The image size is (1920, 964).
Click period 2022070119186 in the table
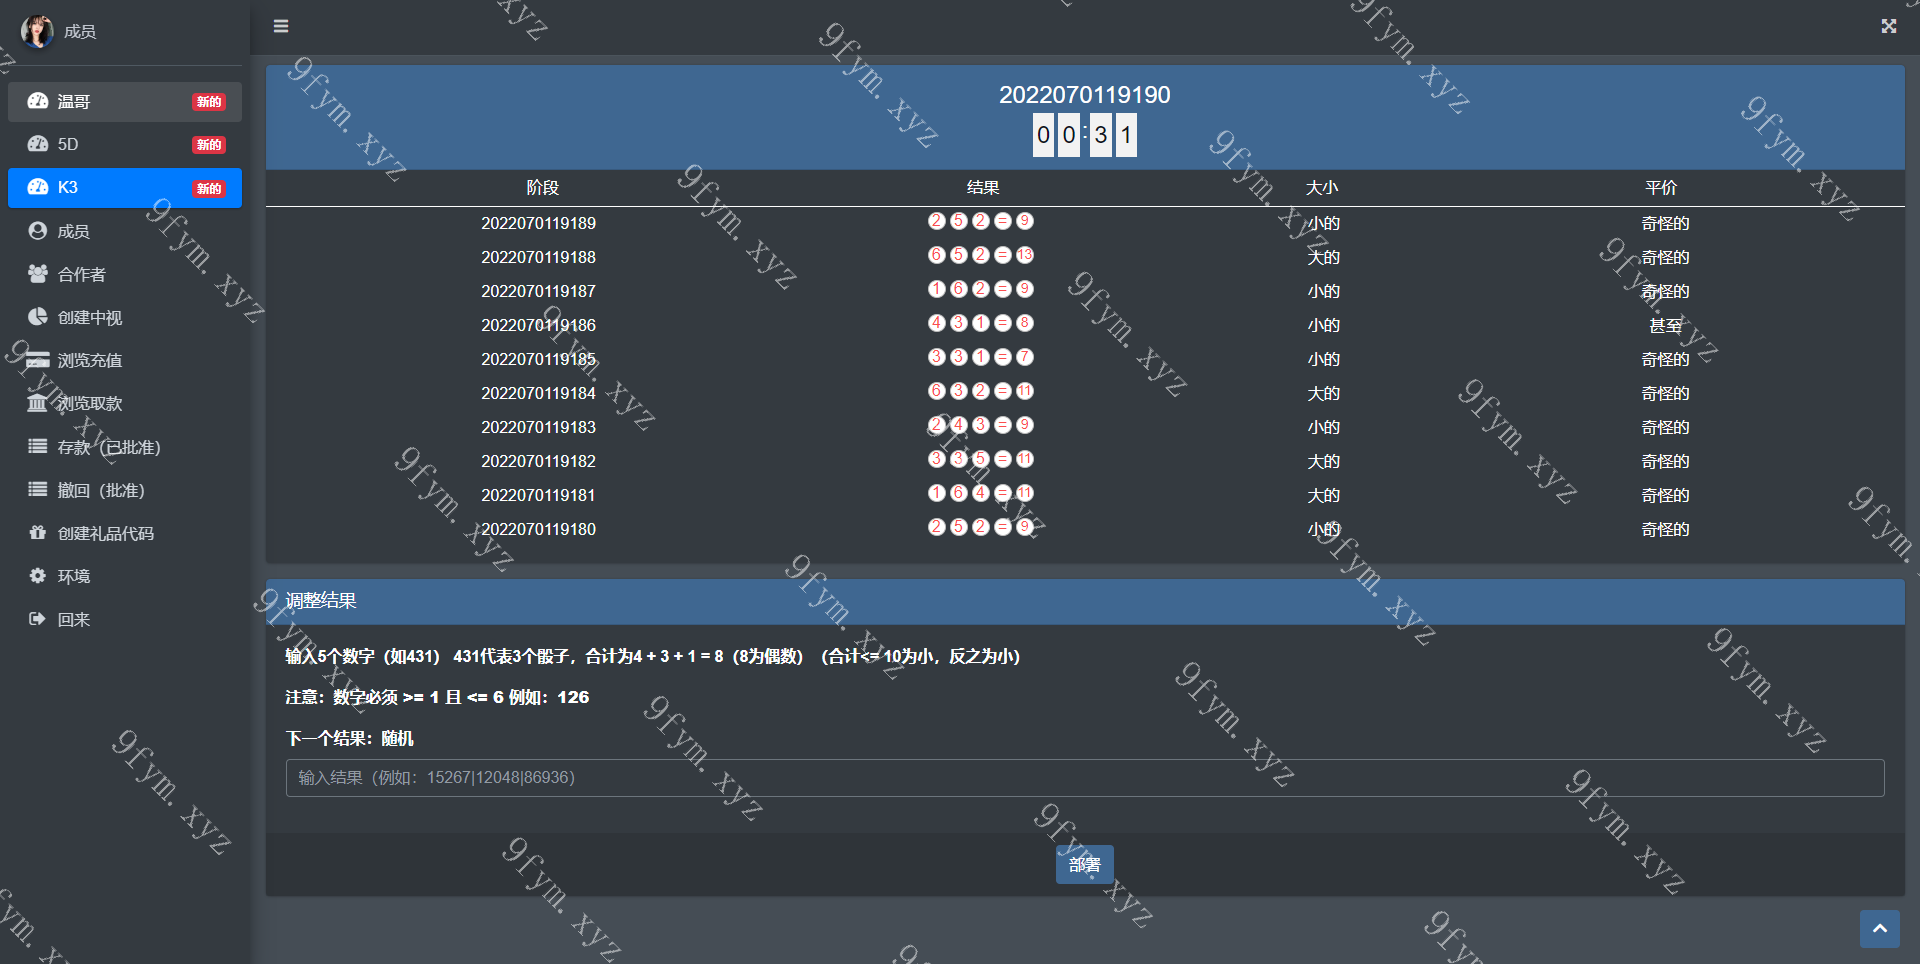point(538,325)
